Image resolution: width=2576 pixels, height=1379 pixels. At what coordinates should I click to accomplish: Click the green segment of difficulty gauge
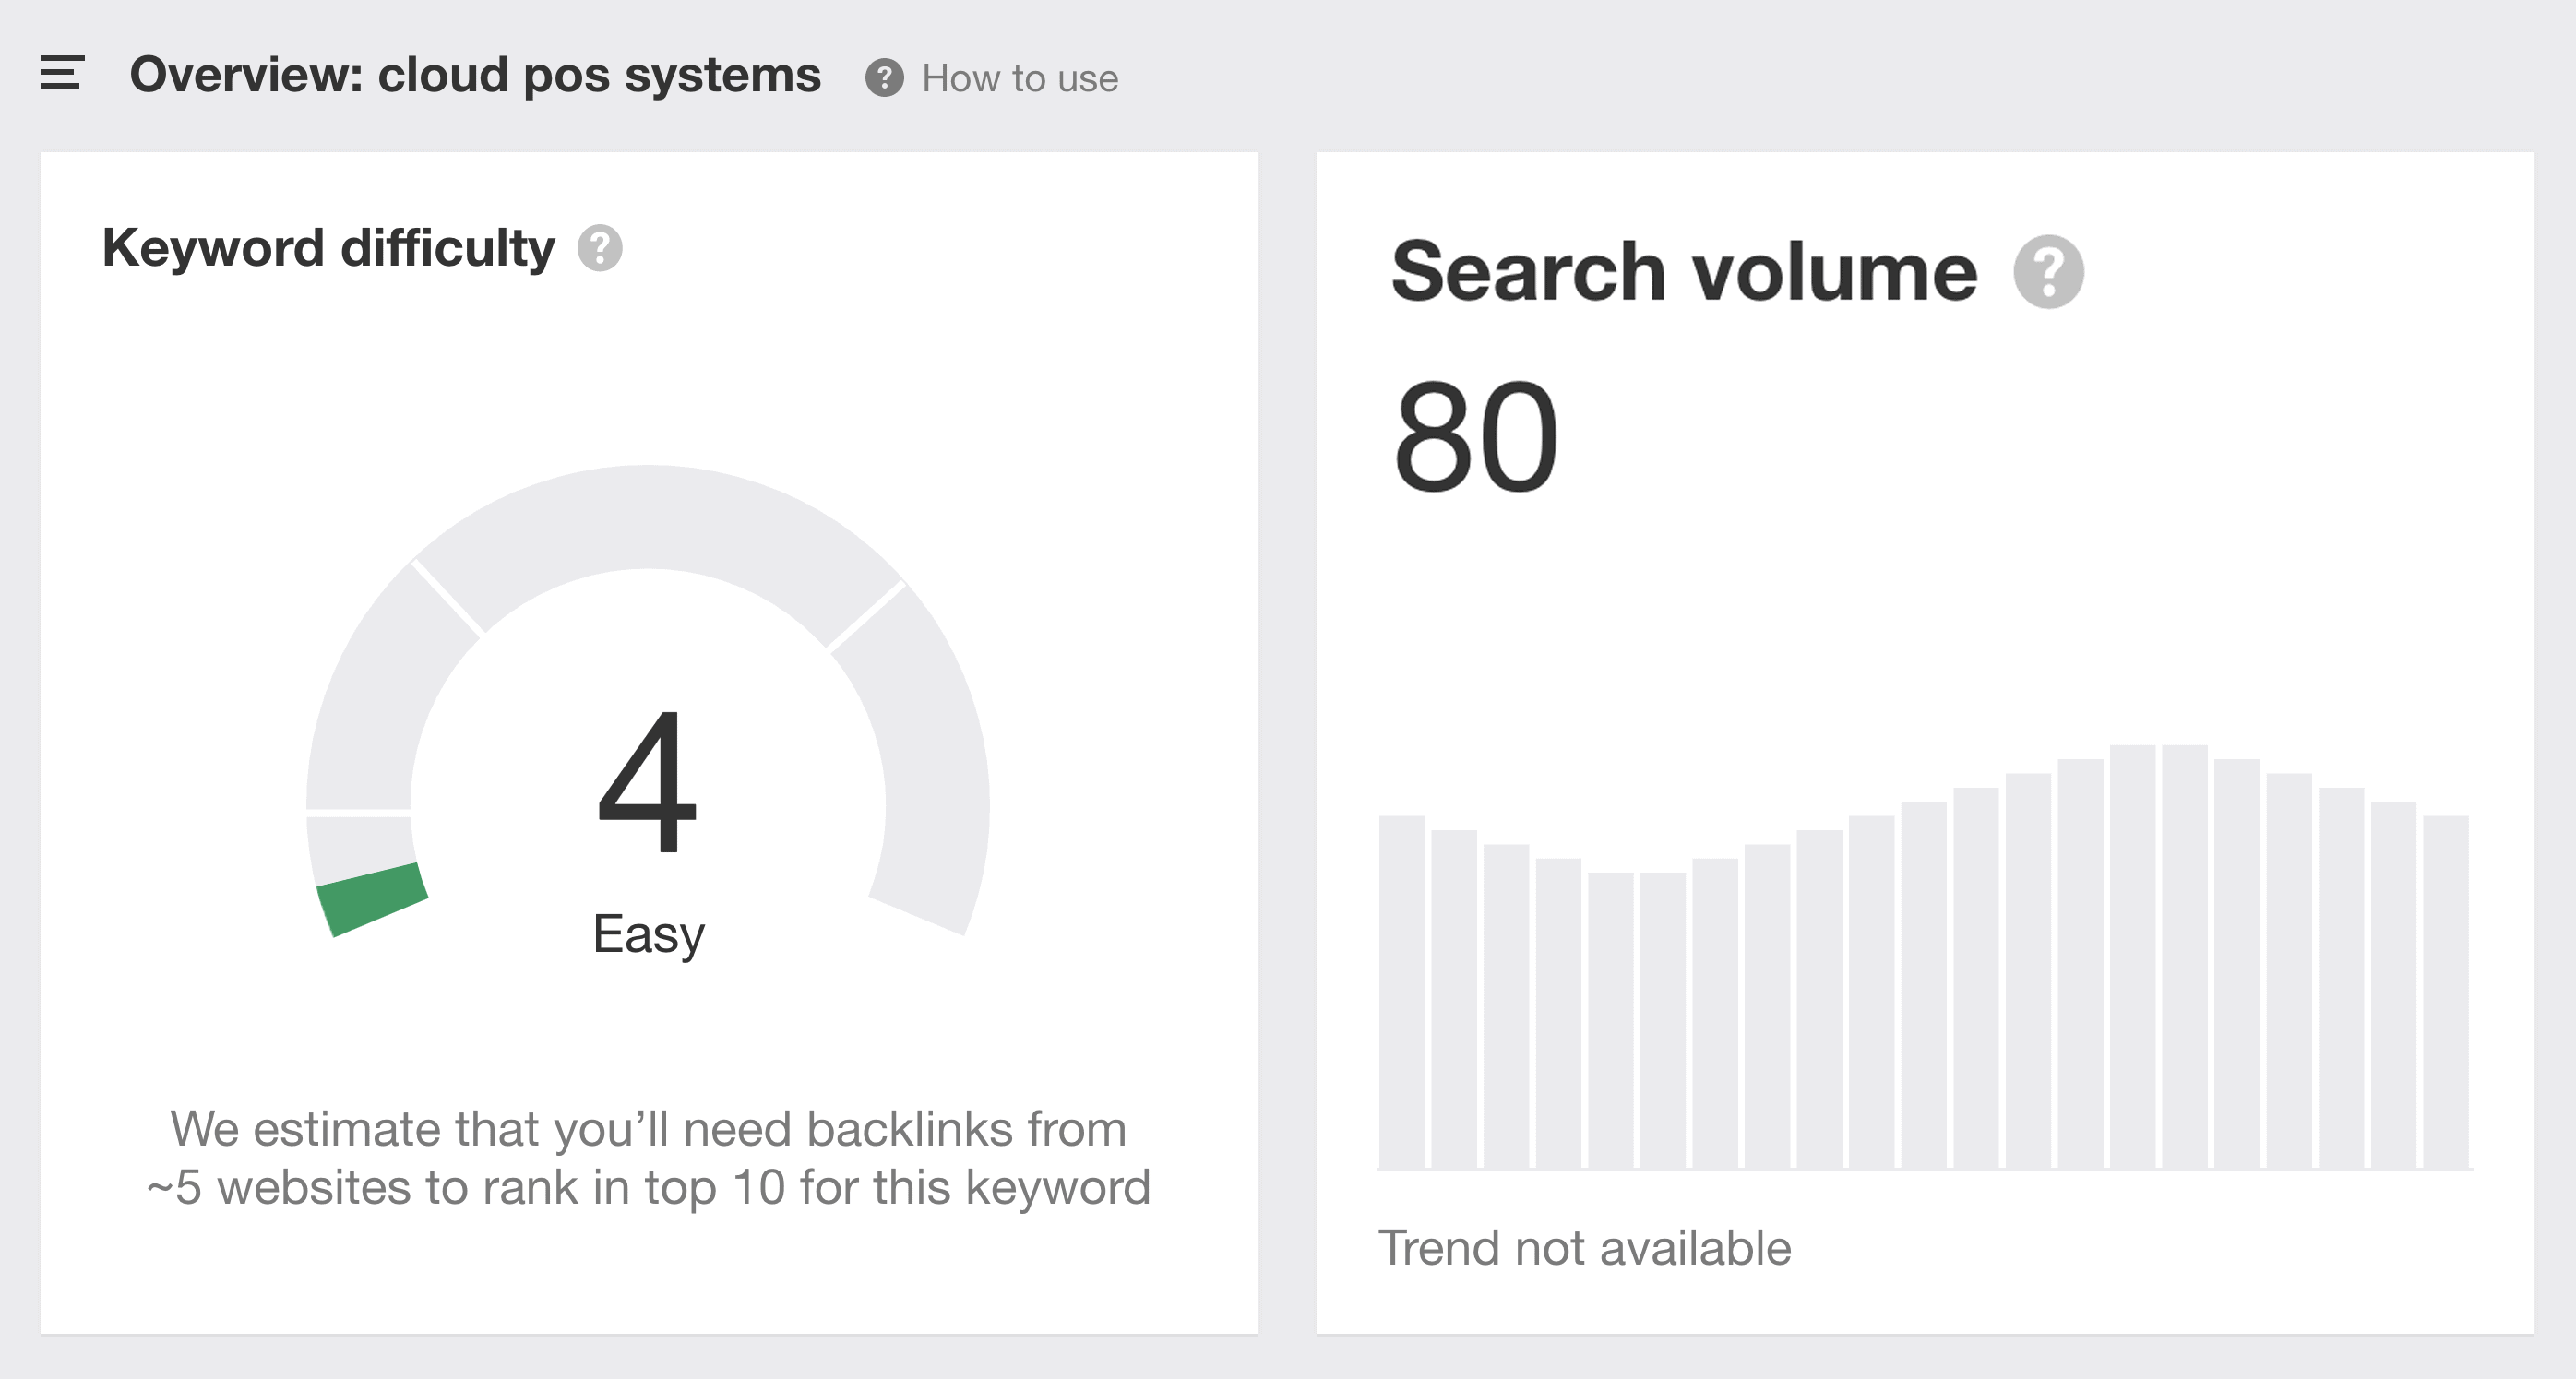[x=372, y=899]
